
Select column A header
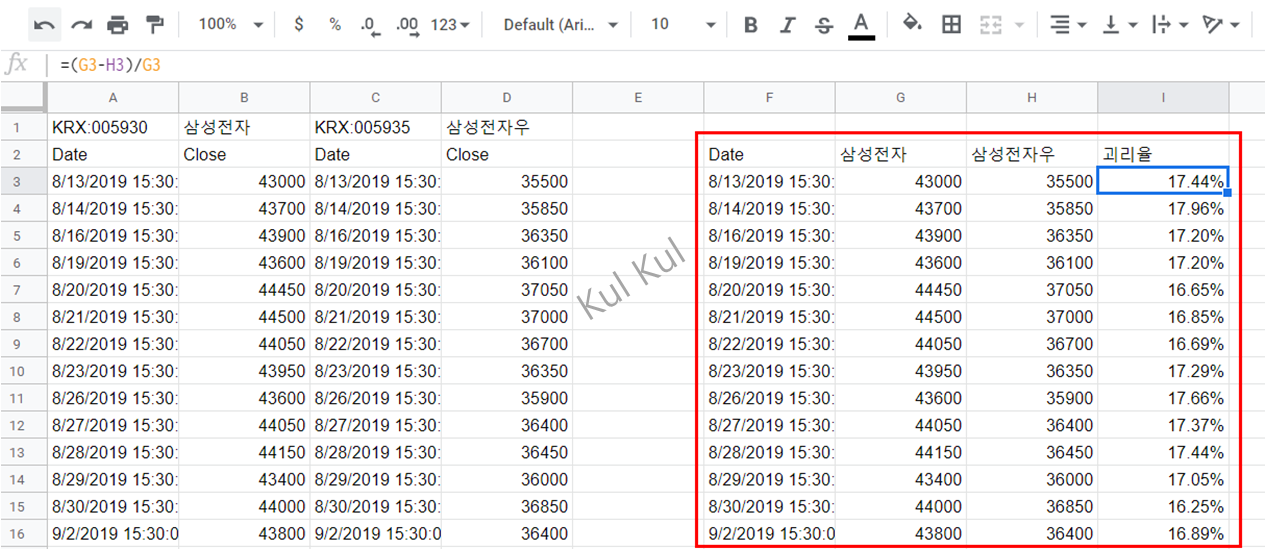point(113,97)
